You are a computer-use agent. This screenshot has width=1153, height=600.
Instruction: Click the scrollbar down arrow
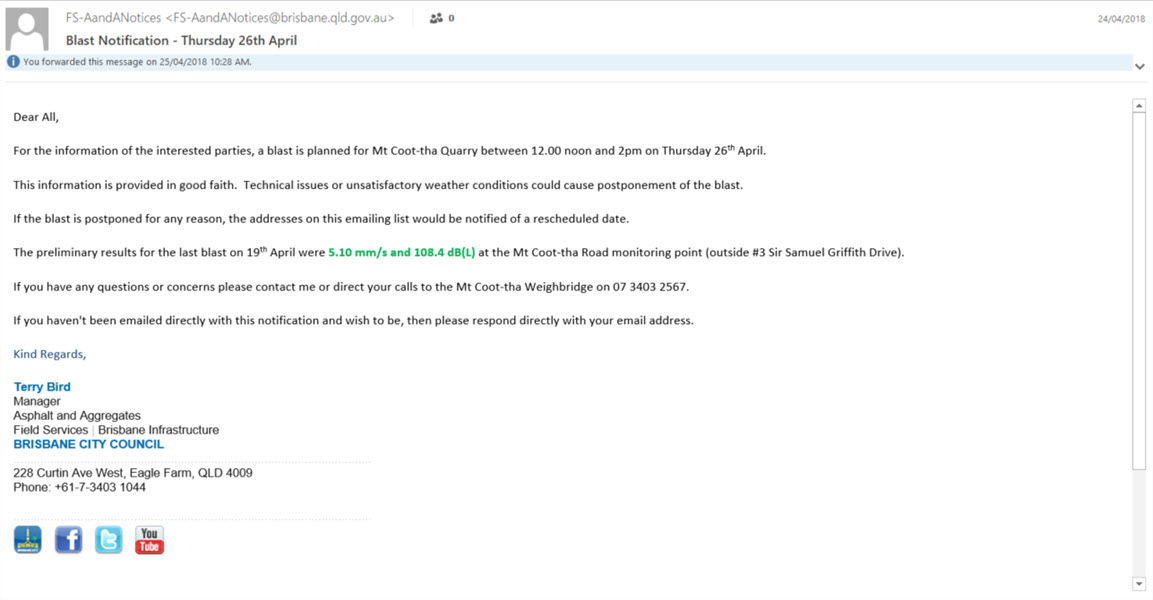[x=1139, y=584]
